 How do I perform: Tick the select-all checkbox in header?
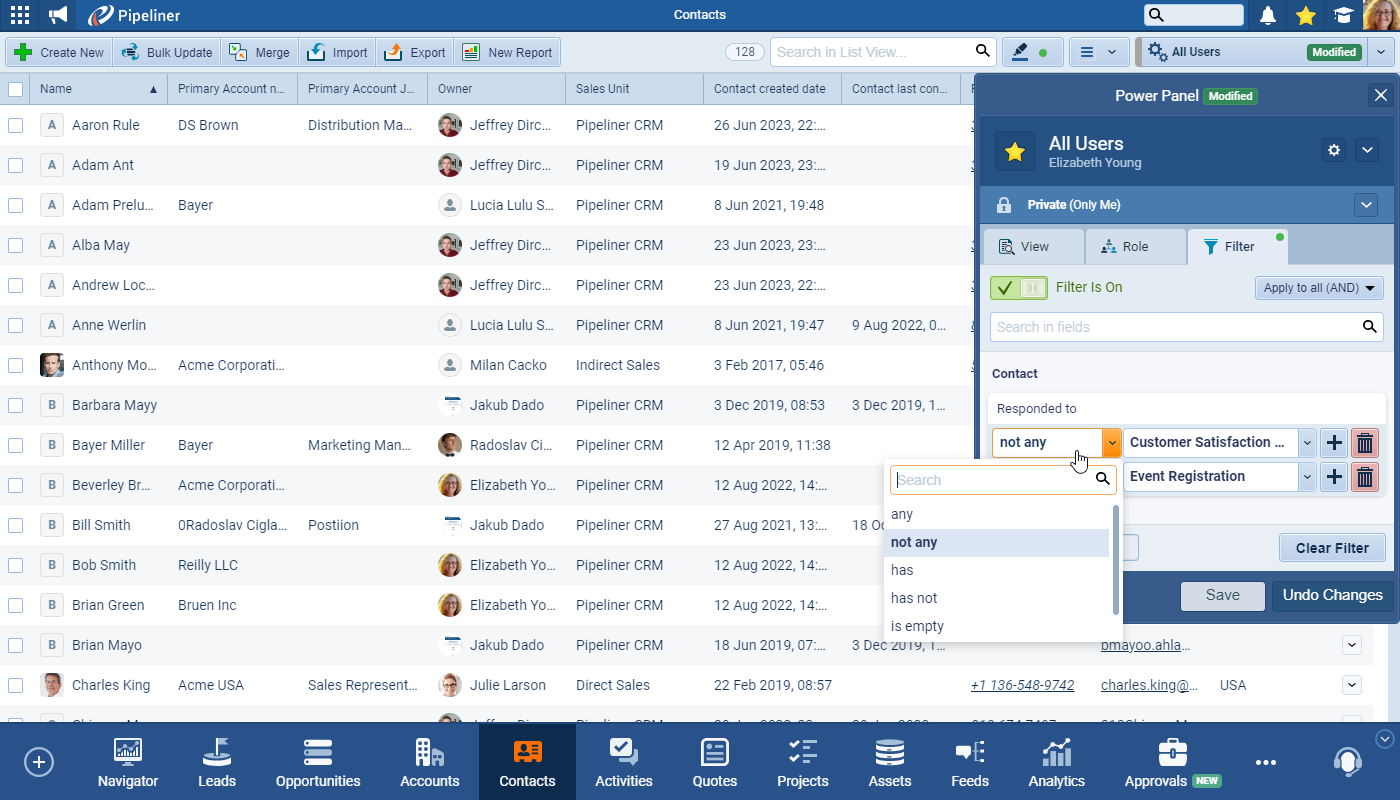pos(16,89)
